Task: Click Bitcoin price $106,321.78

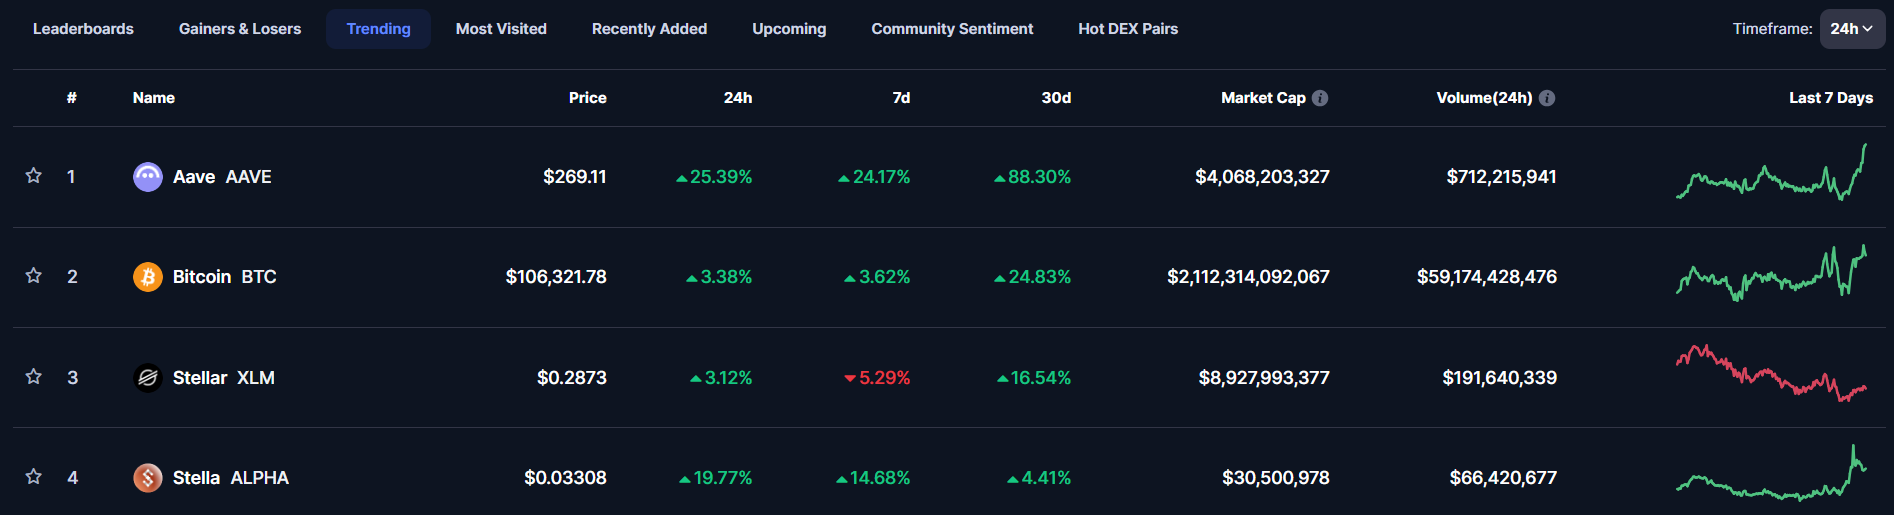Action: pyautogui.click(x=556, y=277)
